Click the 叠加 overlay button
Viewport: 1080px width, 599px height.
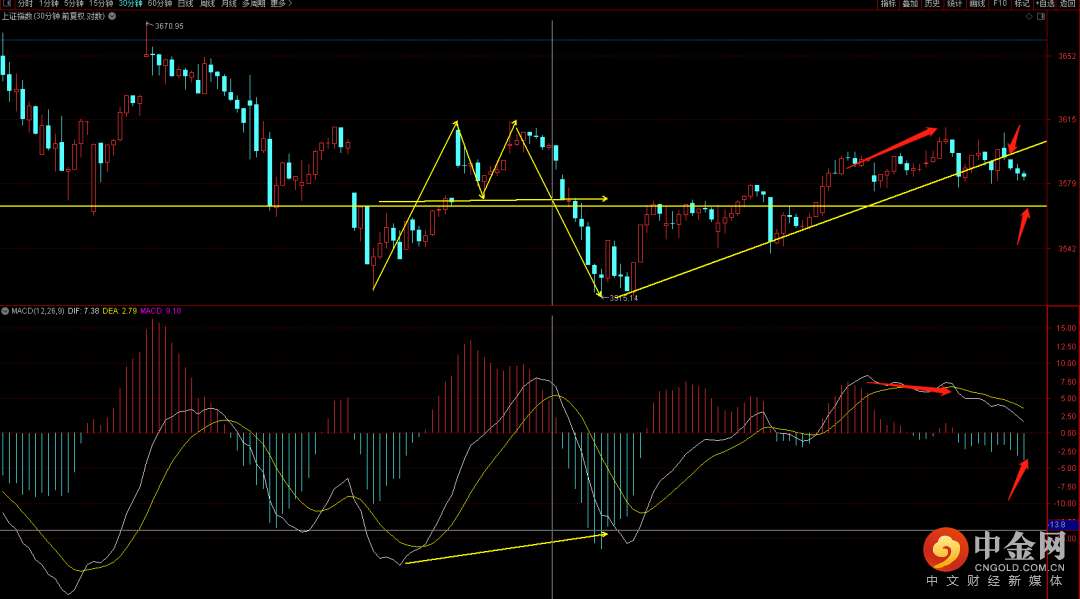(910, 4)
